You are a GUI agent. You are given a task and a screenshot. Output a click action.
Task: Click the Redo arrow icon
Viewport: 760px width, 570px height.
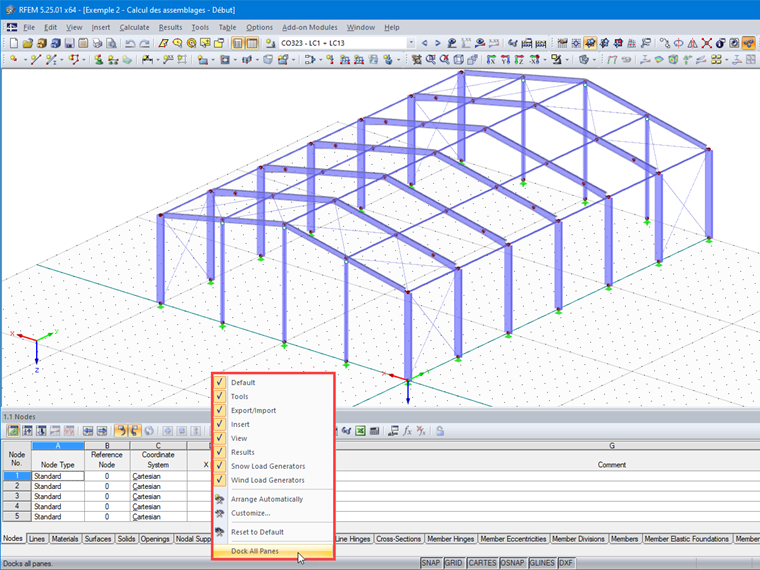pyautogui.click(x=144, y=43)
